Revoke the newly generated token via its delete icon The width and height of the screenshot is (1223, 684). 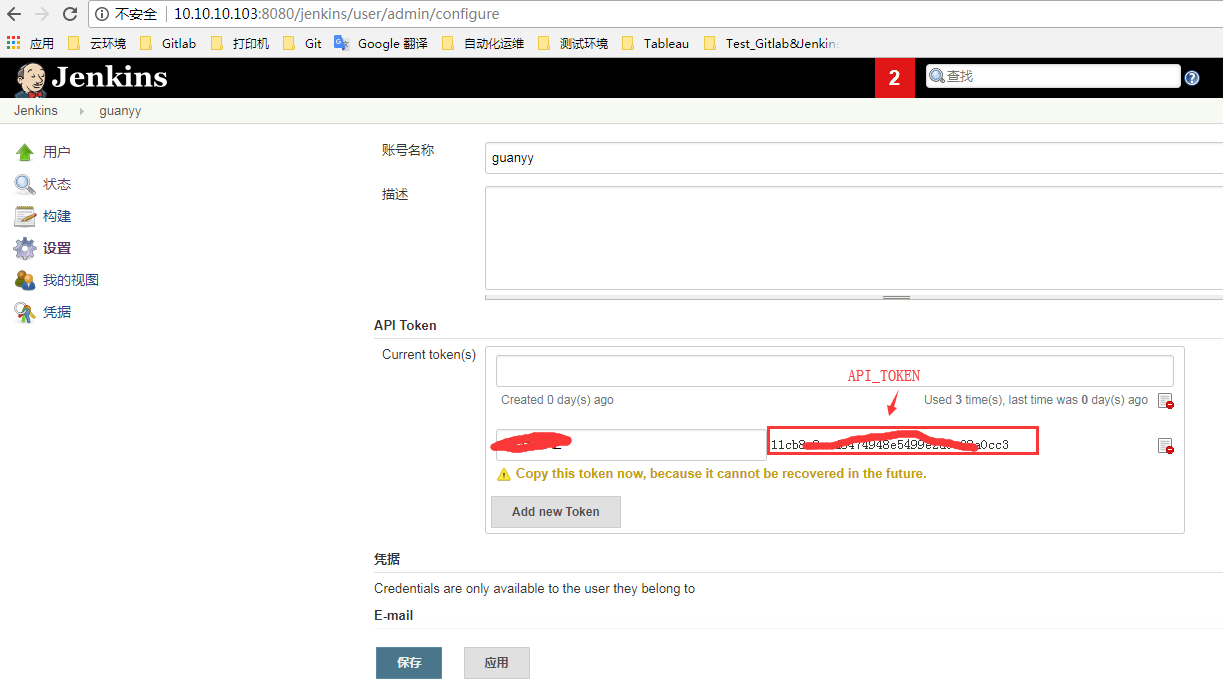point(1165,446)
